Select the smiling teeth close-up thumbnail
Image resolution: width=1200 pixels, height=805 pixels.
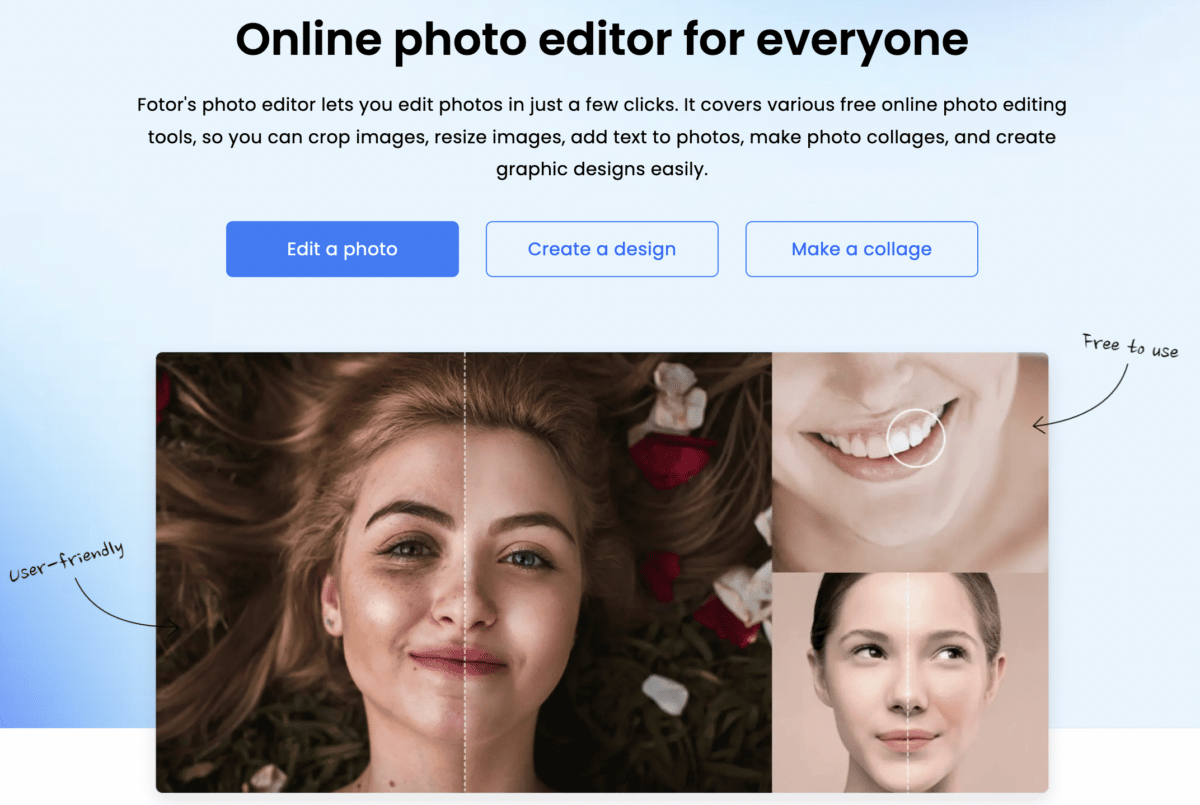(x=910, y=461)
